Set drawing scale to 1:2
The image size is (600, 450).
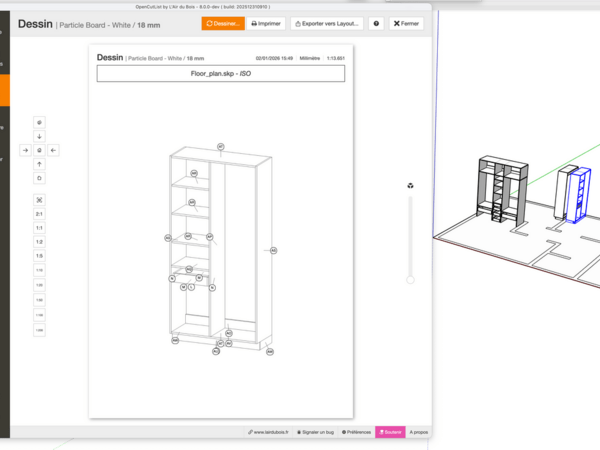(x=39, y=242)
